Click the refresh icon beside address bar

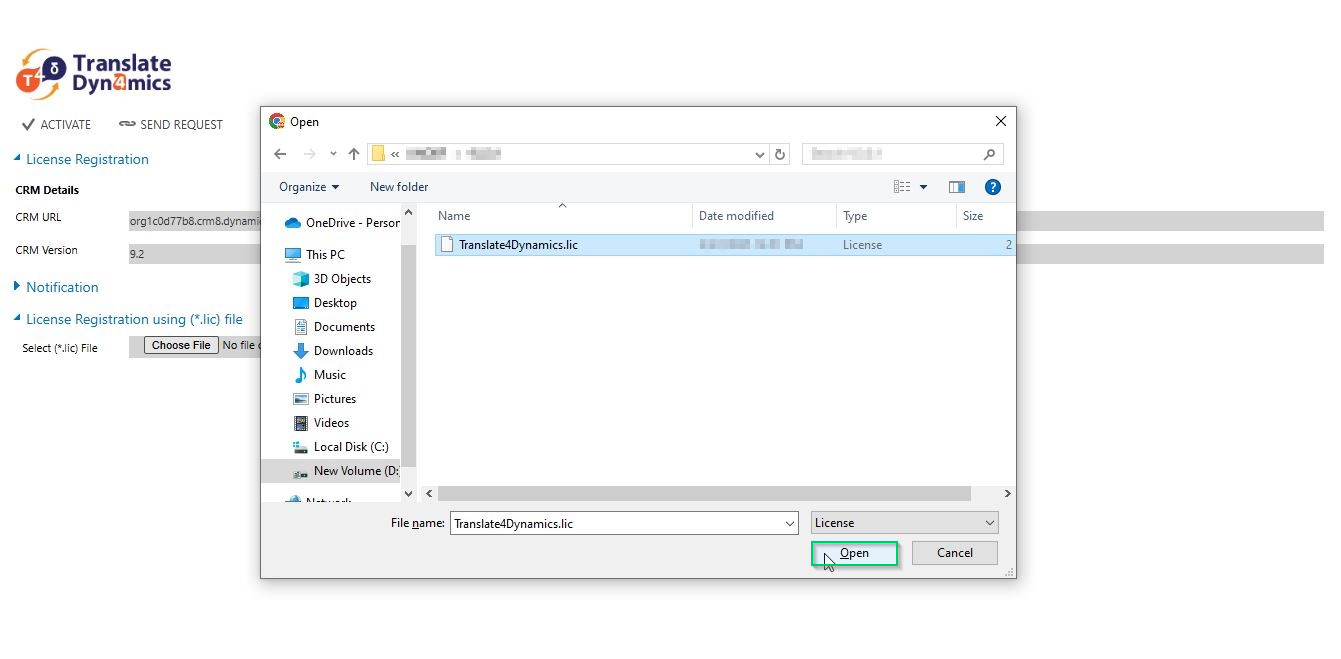tap(781, 154)
